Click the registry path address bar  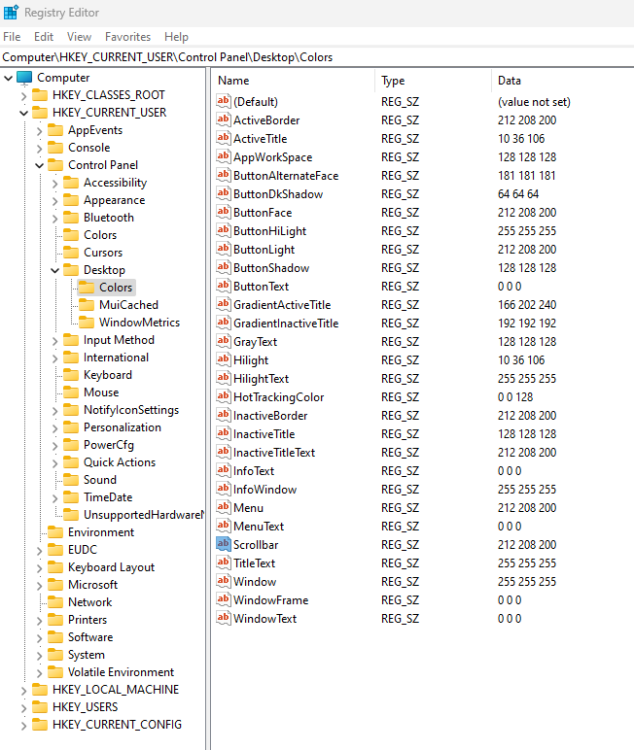(317, 57)
